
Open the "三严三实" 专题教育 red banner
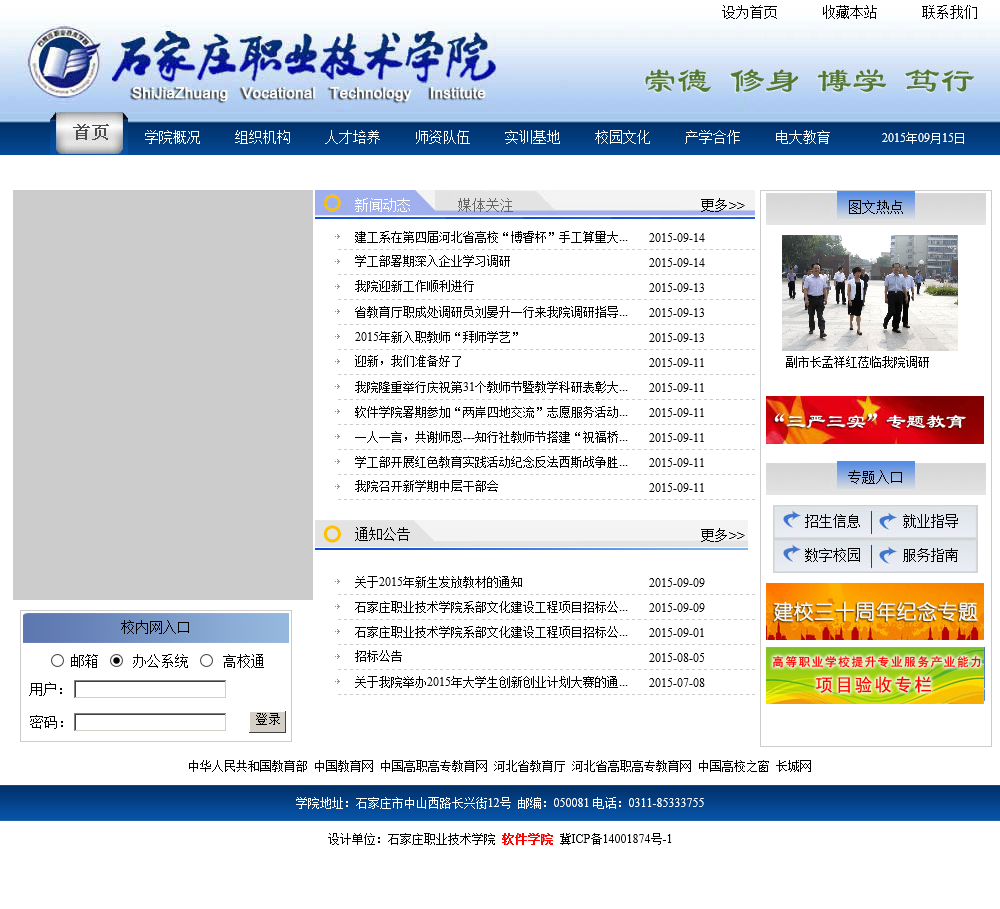(x=874, y=420)
